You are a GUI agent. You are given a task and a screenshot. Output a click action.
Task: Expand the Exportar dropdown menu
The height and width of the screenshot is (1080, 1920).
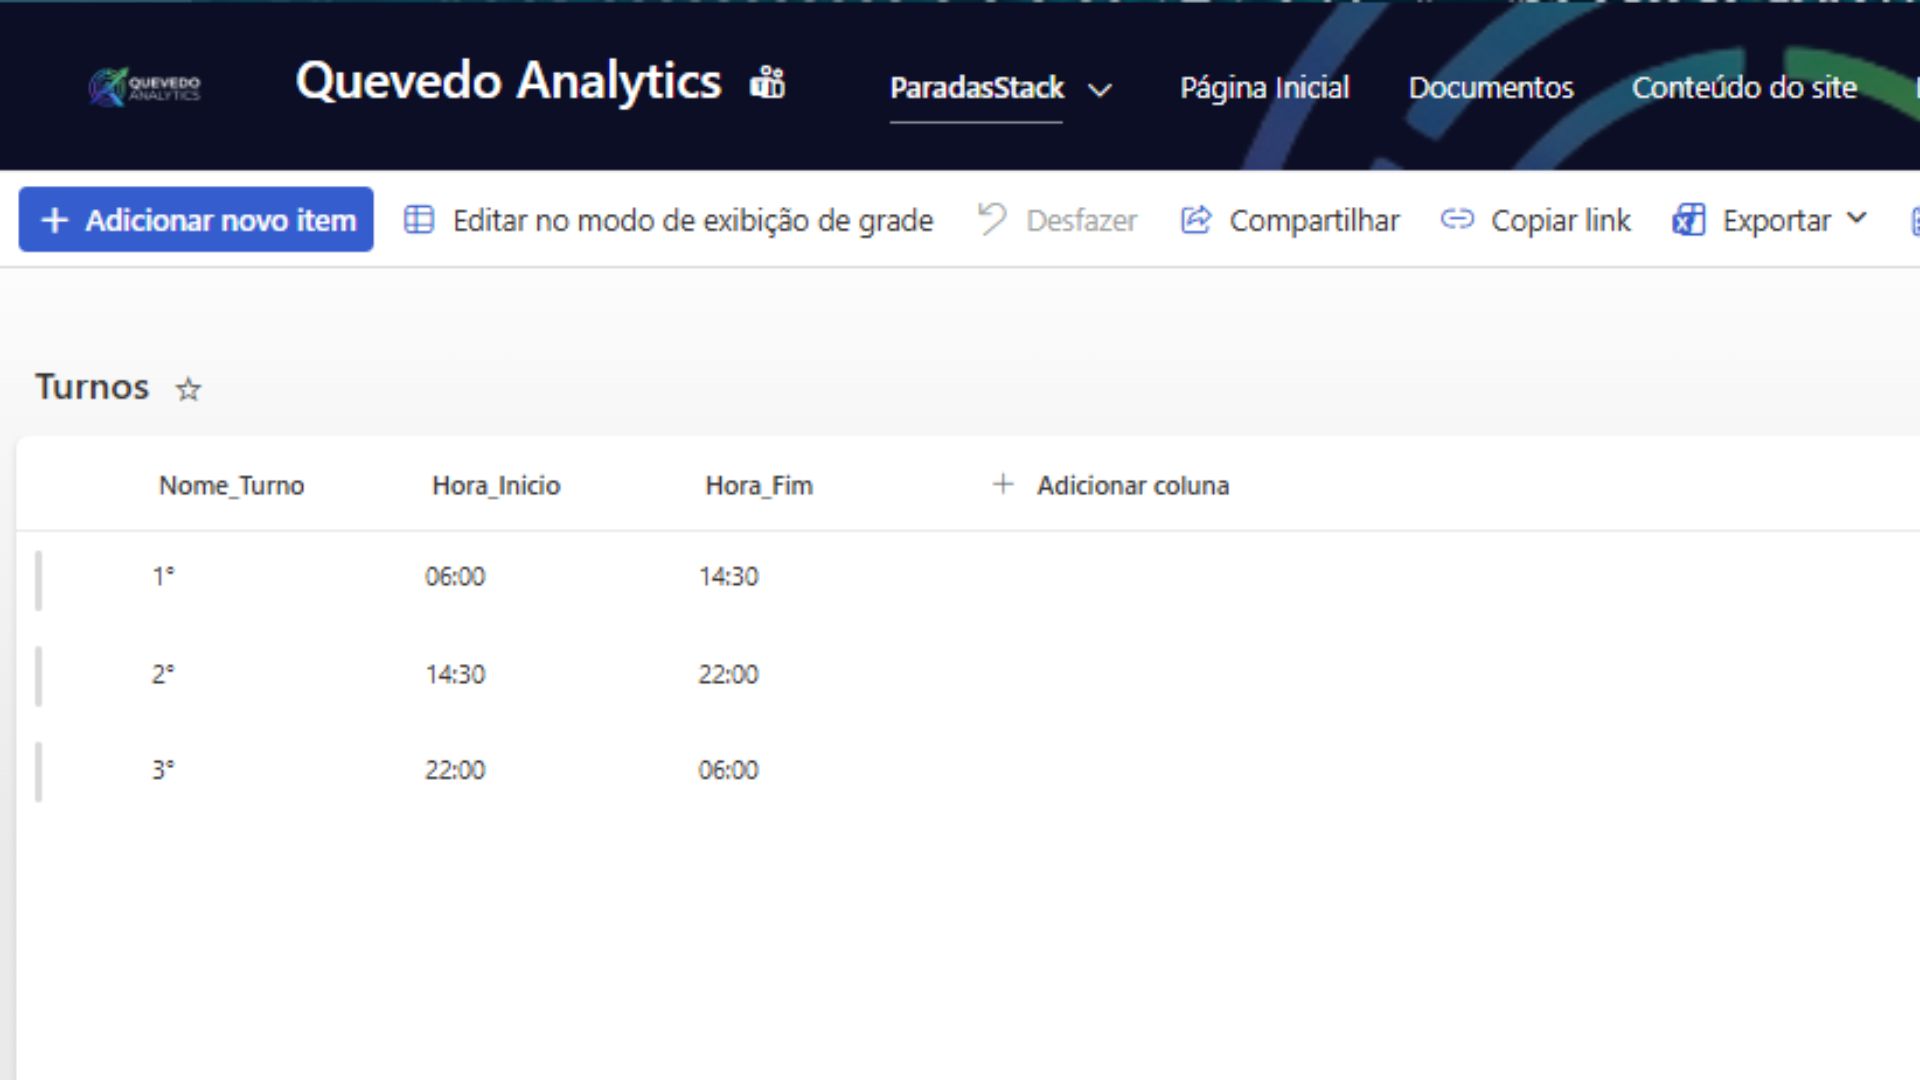[1858, 220]
